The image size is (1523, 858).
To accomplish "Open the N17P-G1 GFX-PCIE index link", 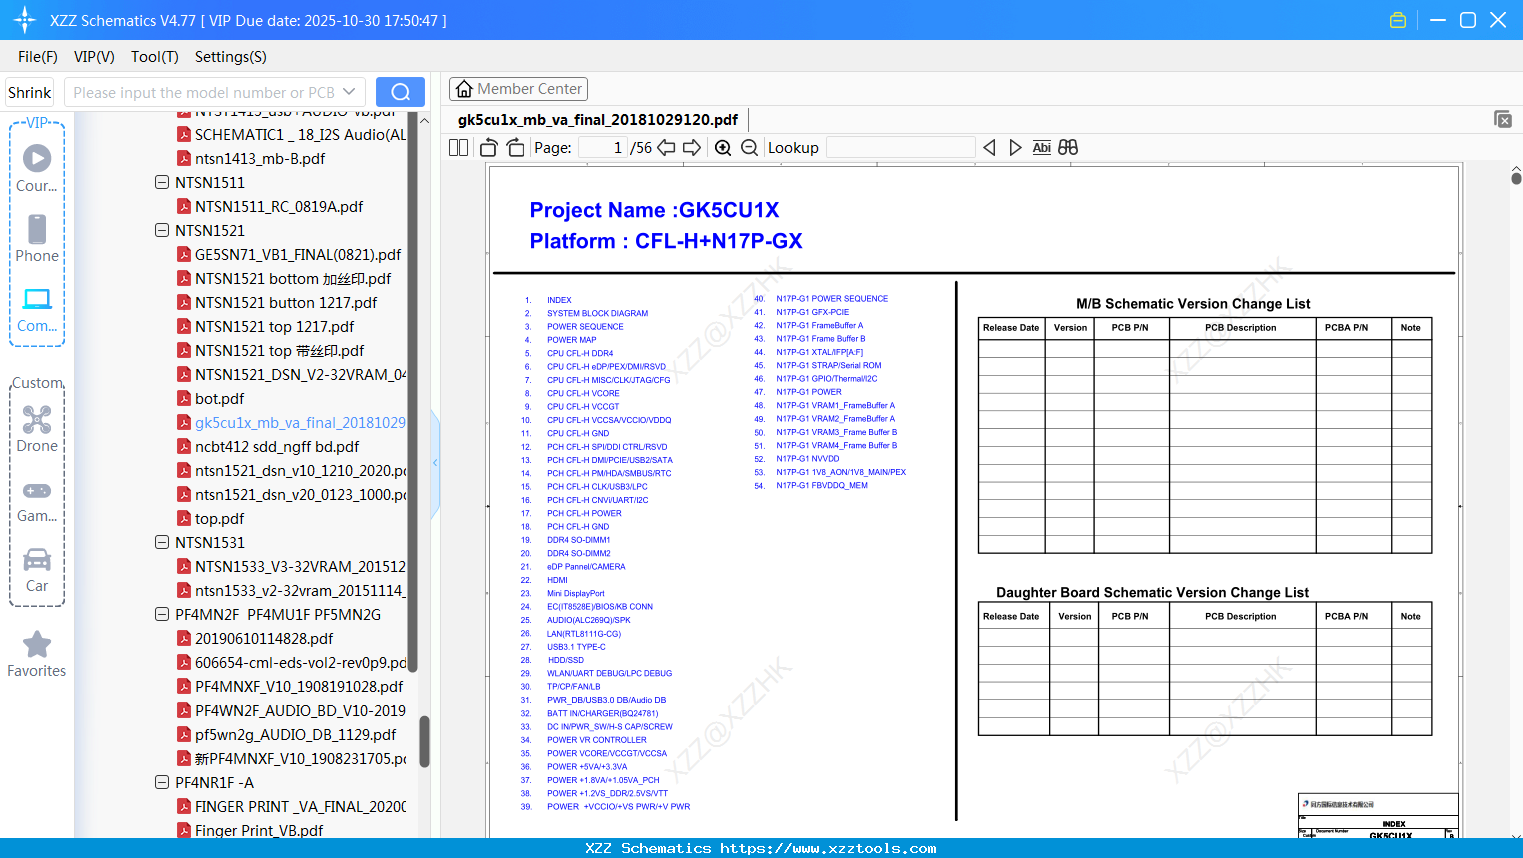I will (813, 312).
